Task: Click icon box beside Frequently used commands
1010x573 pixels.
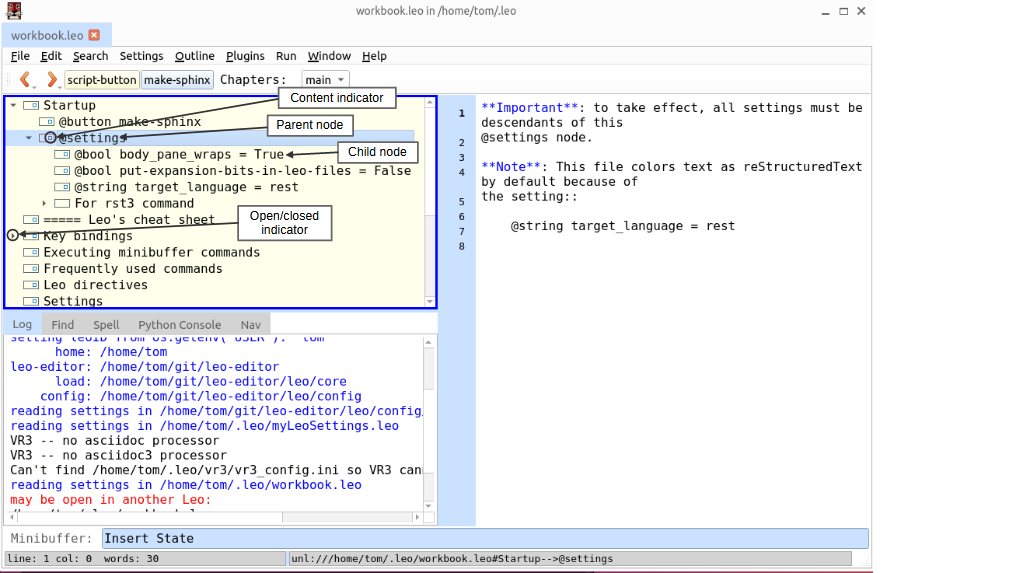Action: click(31, 268)
